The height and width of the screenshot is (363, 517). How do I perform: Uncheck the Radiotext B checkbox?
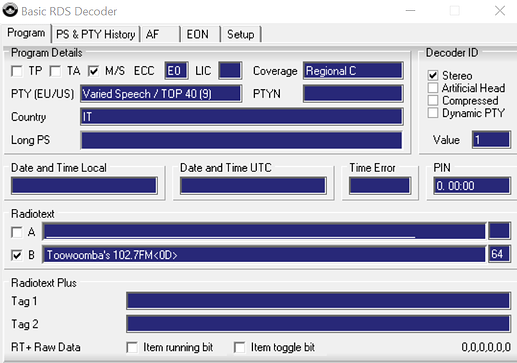[x=17, y=255]
